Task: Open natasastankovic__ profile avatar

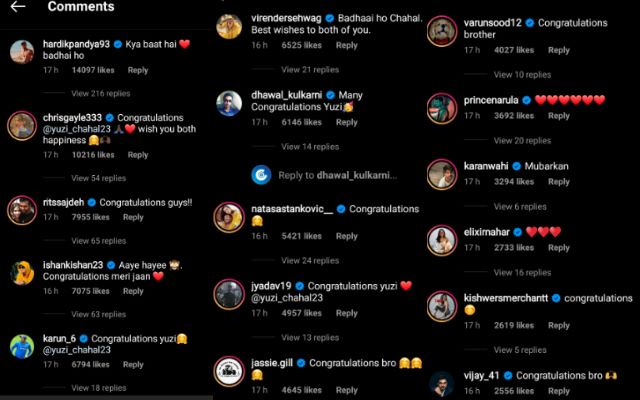Action: tap(229, 217)
